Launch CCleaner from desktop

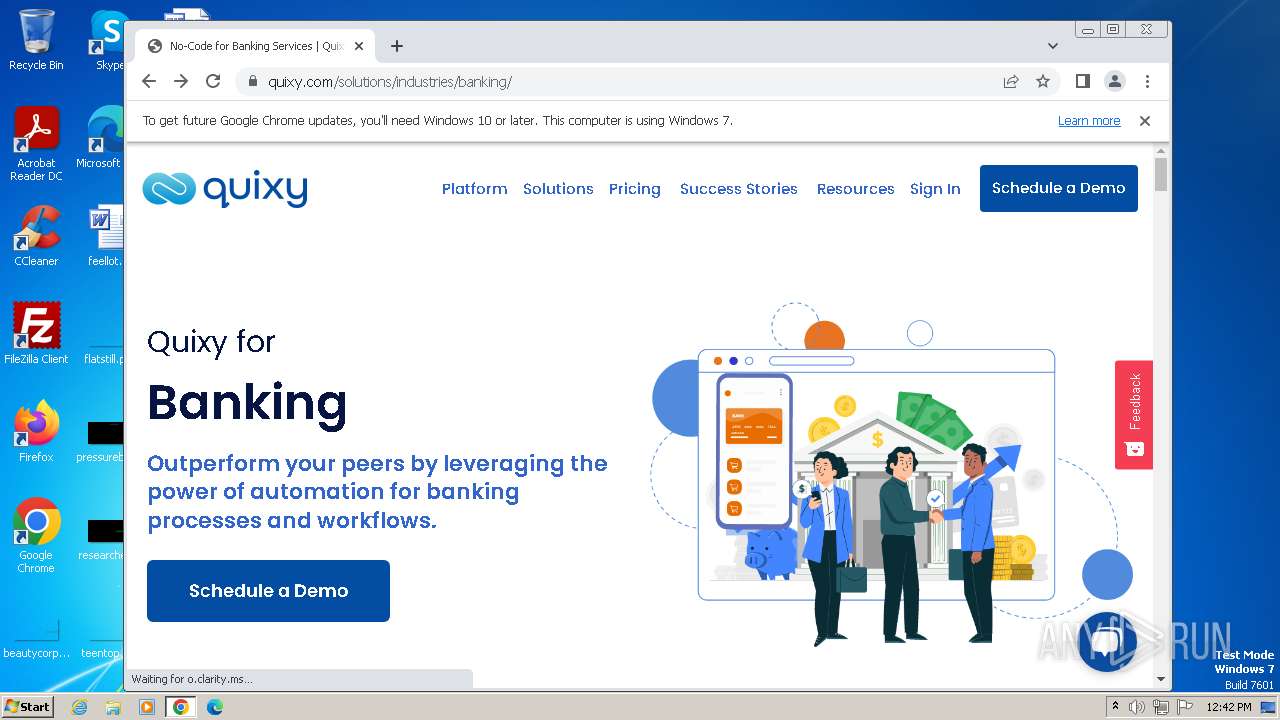tap(36, 236)
